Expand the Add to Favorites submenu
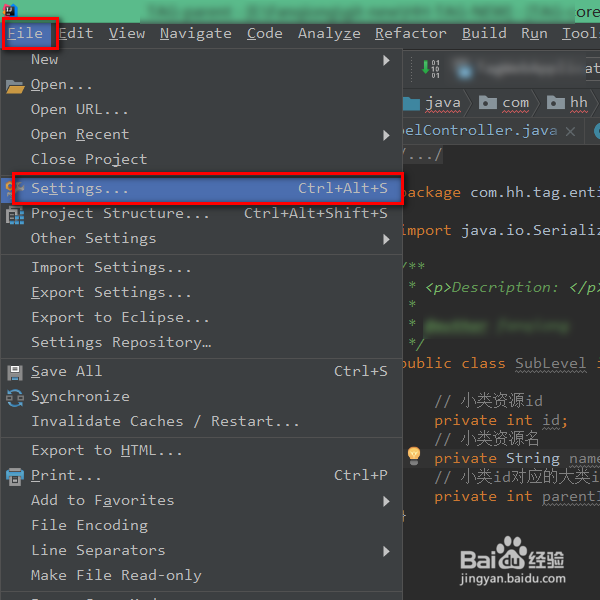 click(x=201, y=501)
